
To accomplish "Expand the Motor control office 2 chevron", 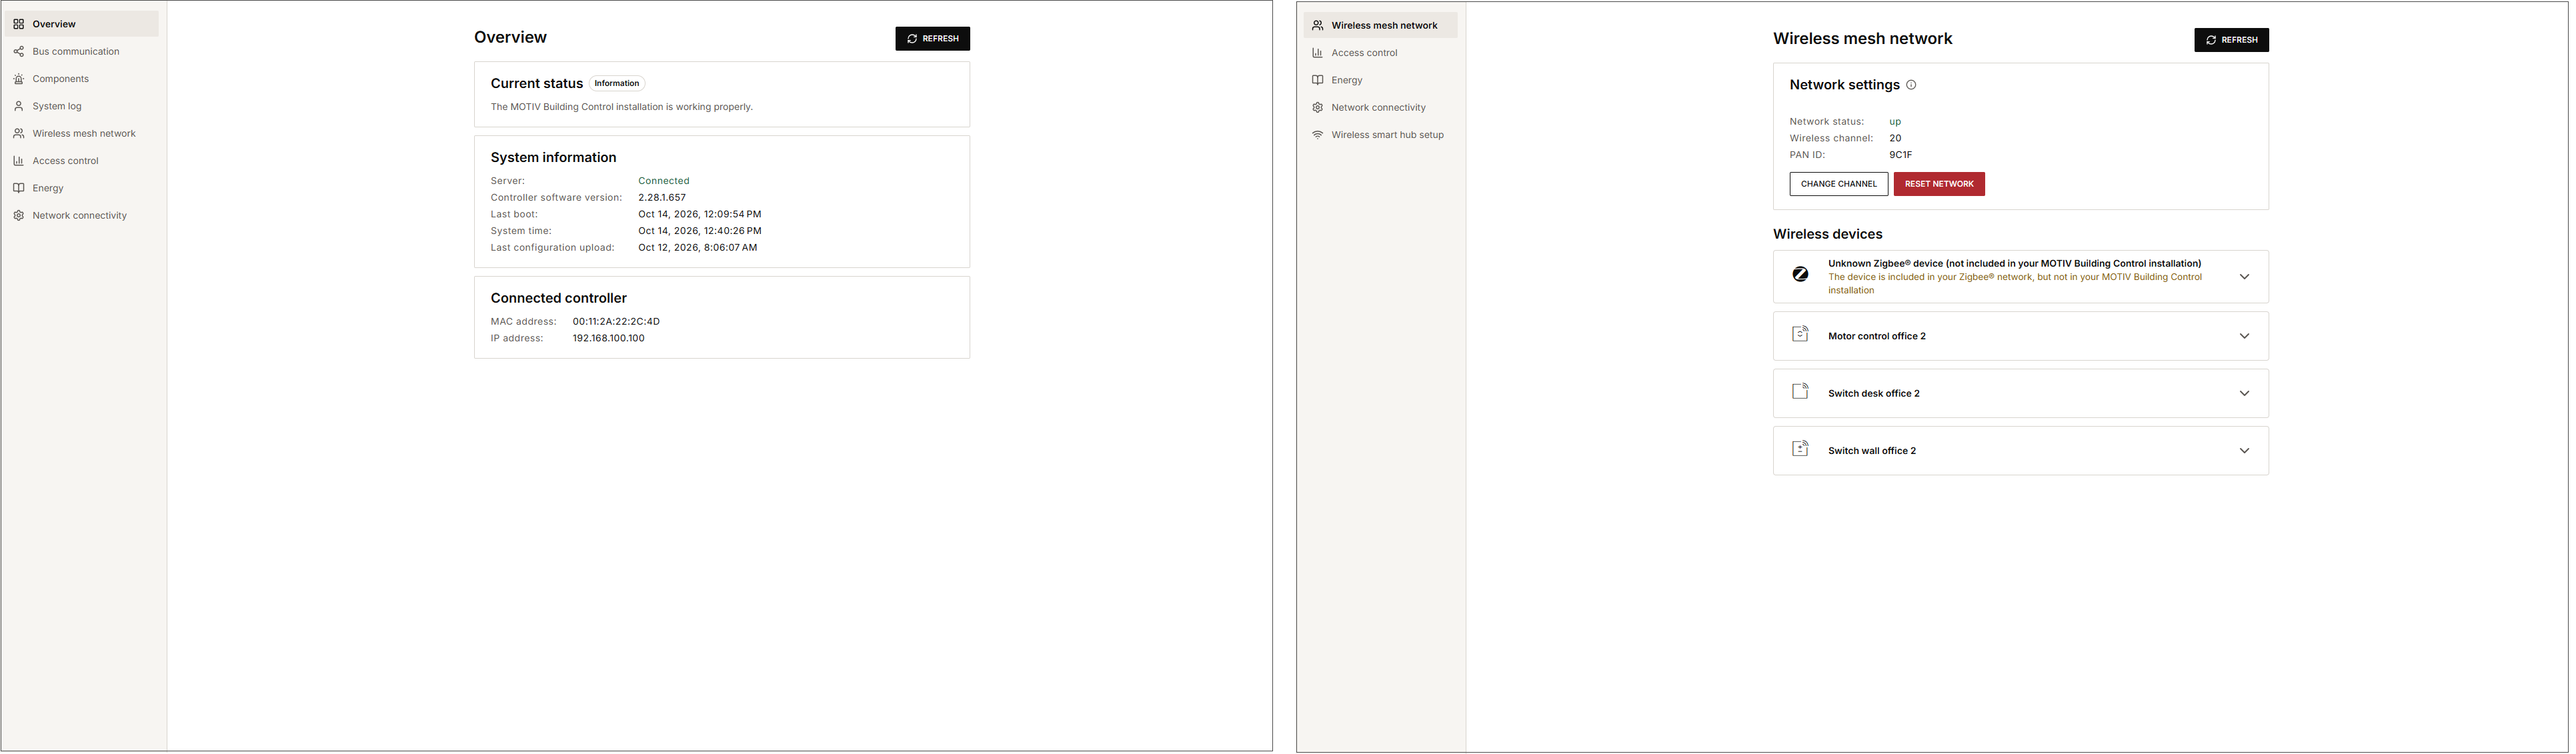I will (x=2244, y=336).
